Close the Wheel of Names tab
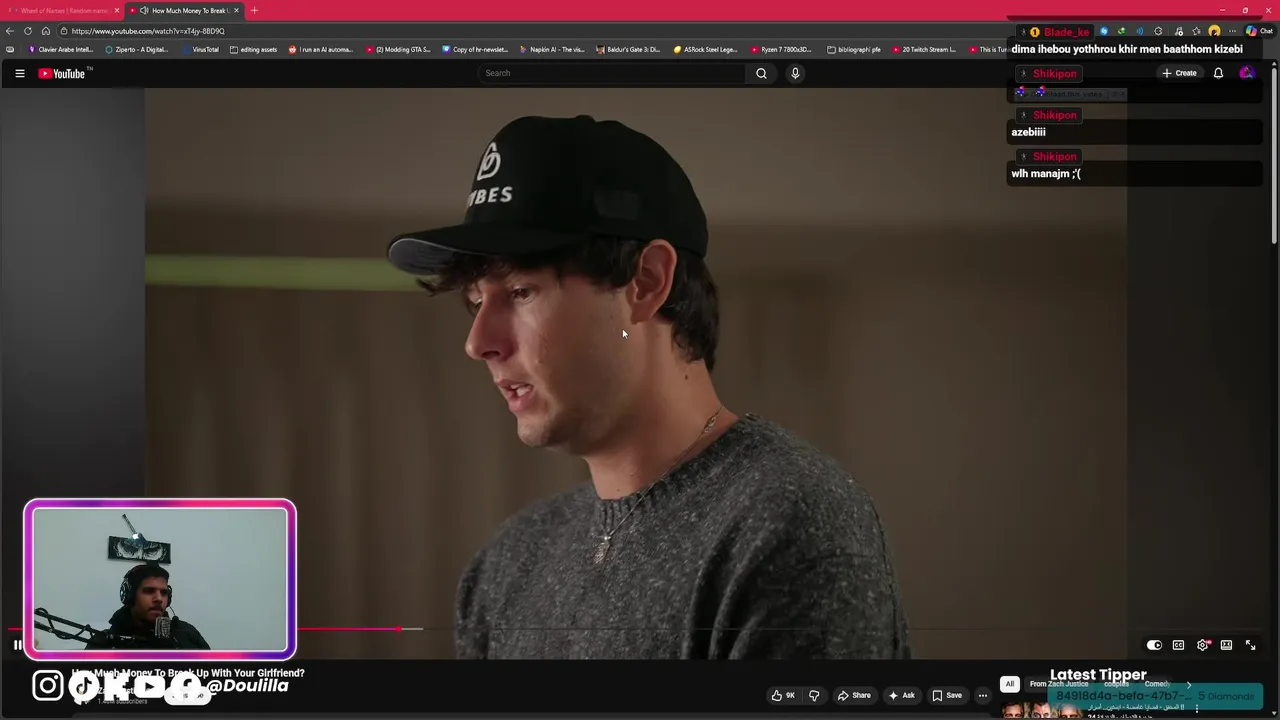The height and width of the screenshot is (720, 1280). coord(117,10)
